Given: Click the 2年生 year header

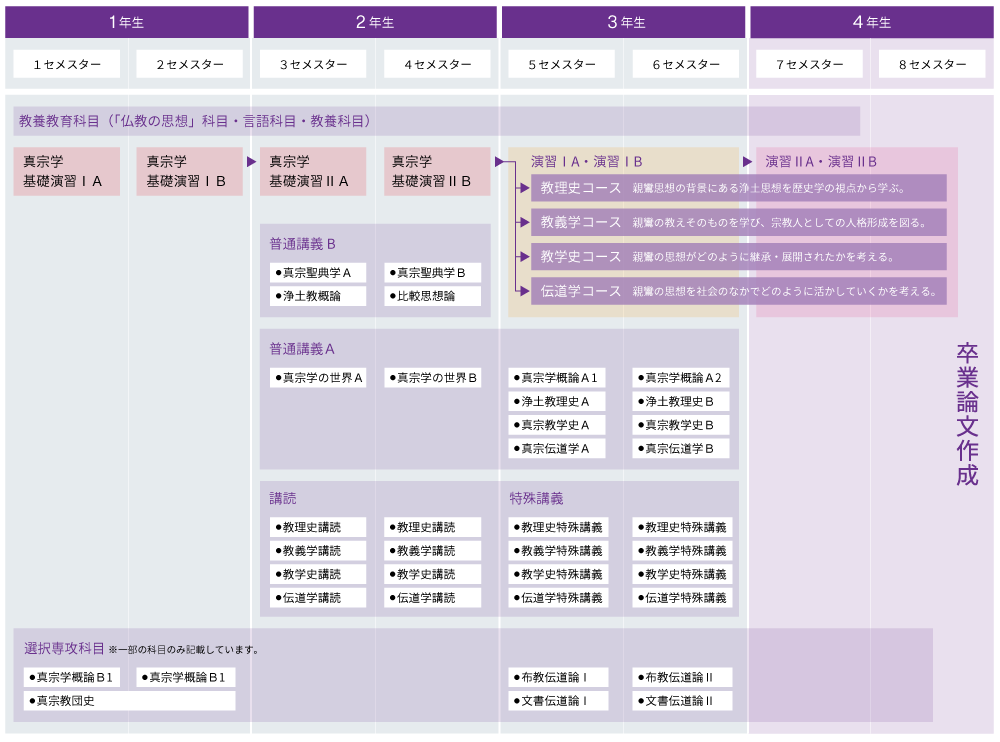Looking at the screenshot, I should [x=375, y=22].
